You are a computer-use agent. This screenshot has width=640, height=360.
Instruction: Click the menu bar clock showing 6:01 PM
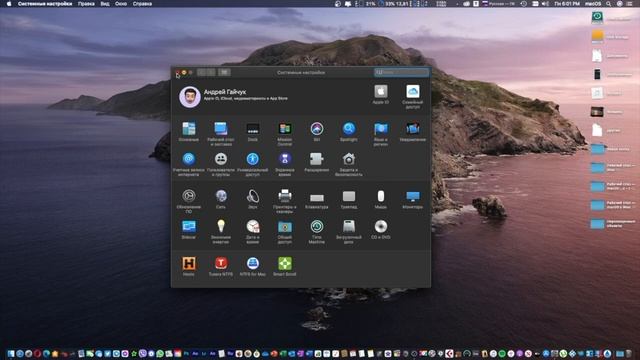(x=567, y=4)
